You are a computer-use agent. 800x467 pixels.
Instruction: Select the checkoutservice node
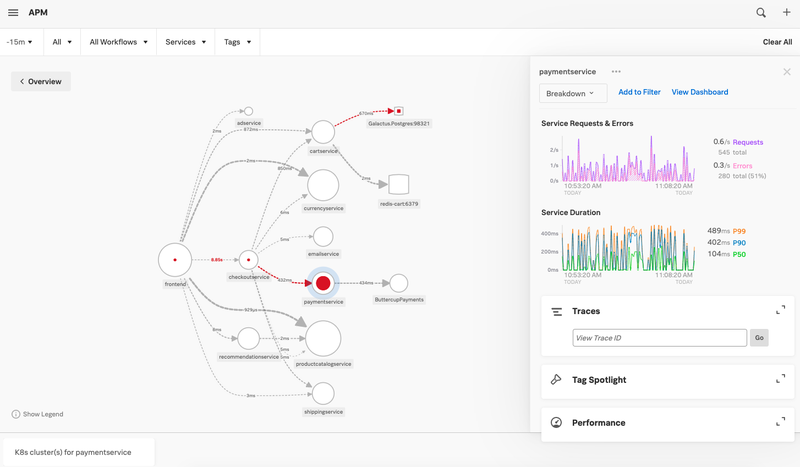[248, 260]
